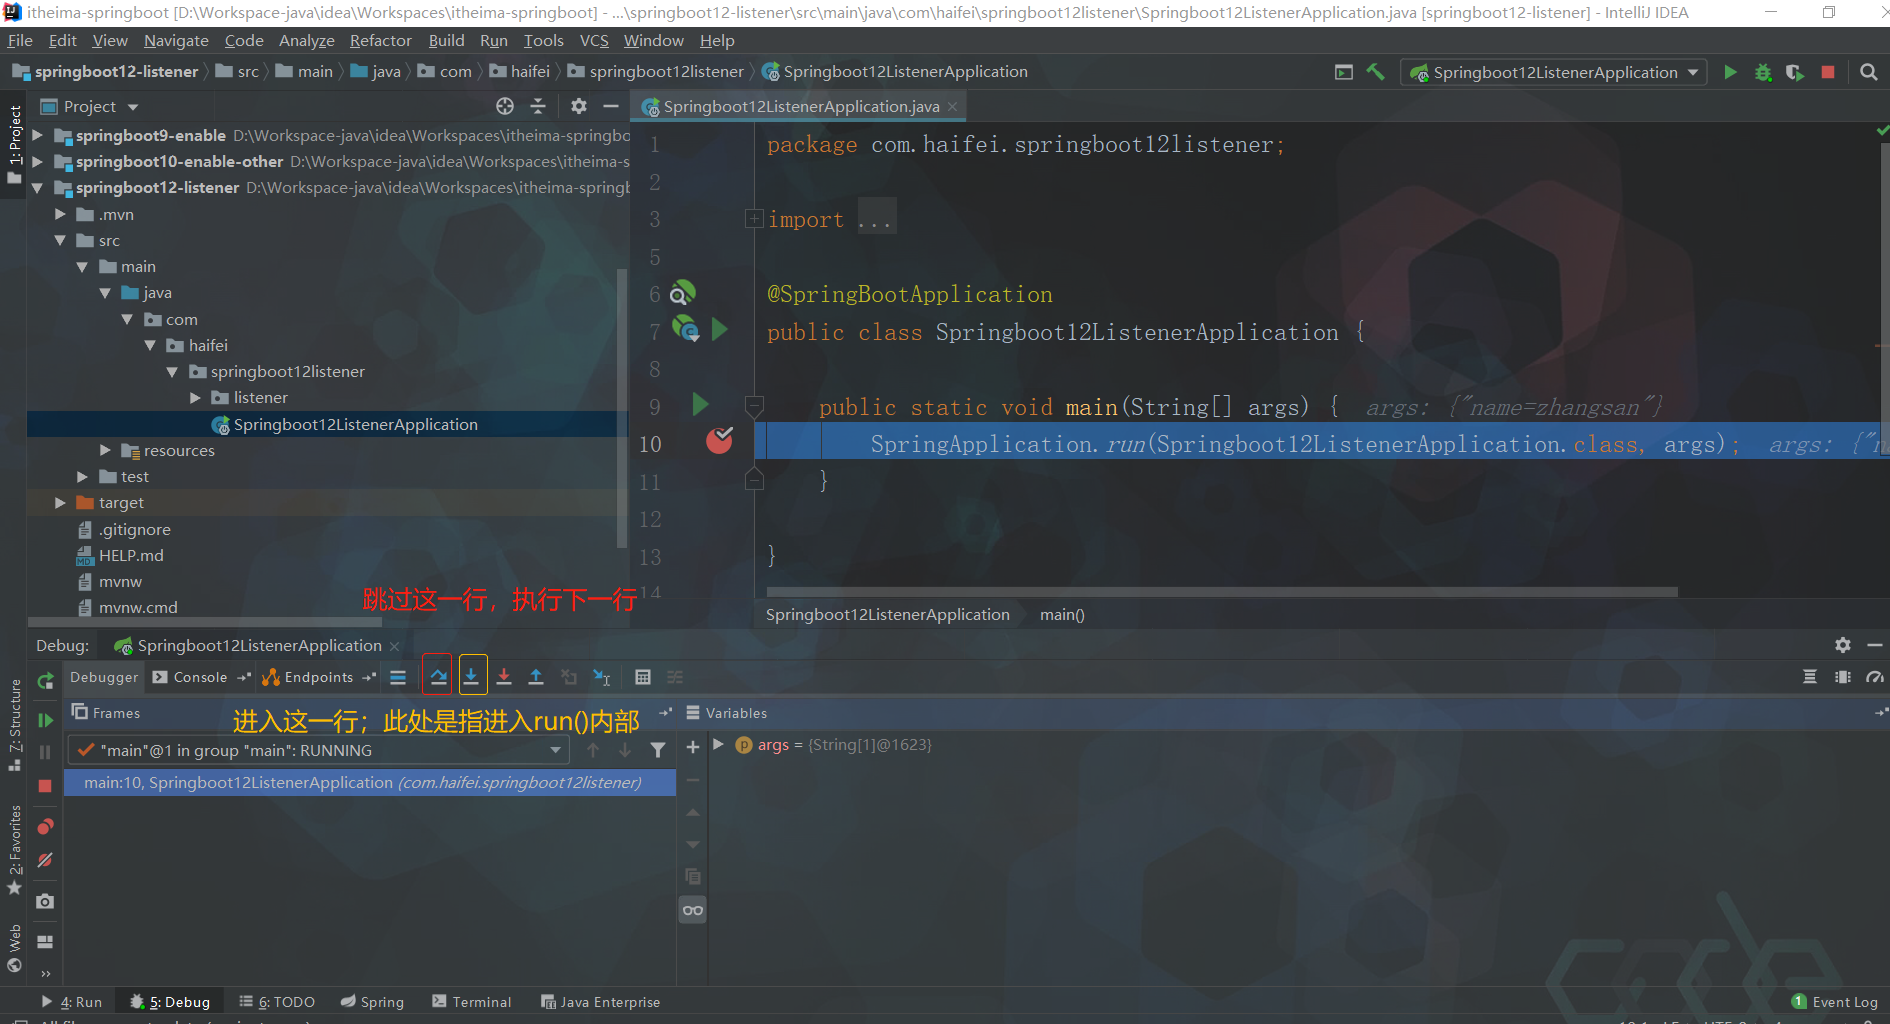Viewport: 1890px width, 1024px height.
Task: Open the Event Log
Action: (x=1834, y=1002)
